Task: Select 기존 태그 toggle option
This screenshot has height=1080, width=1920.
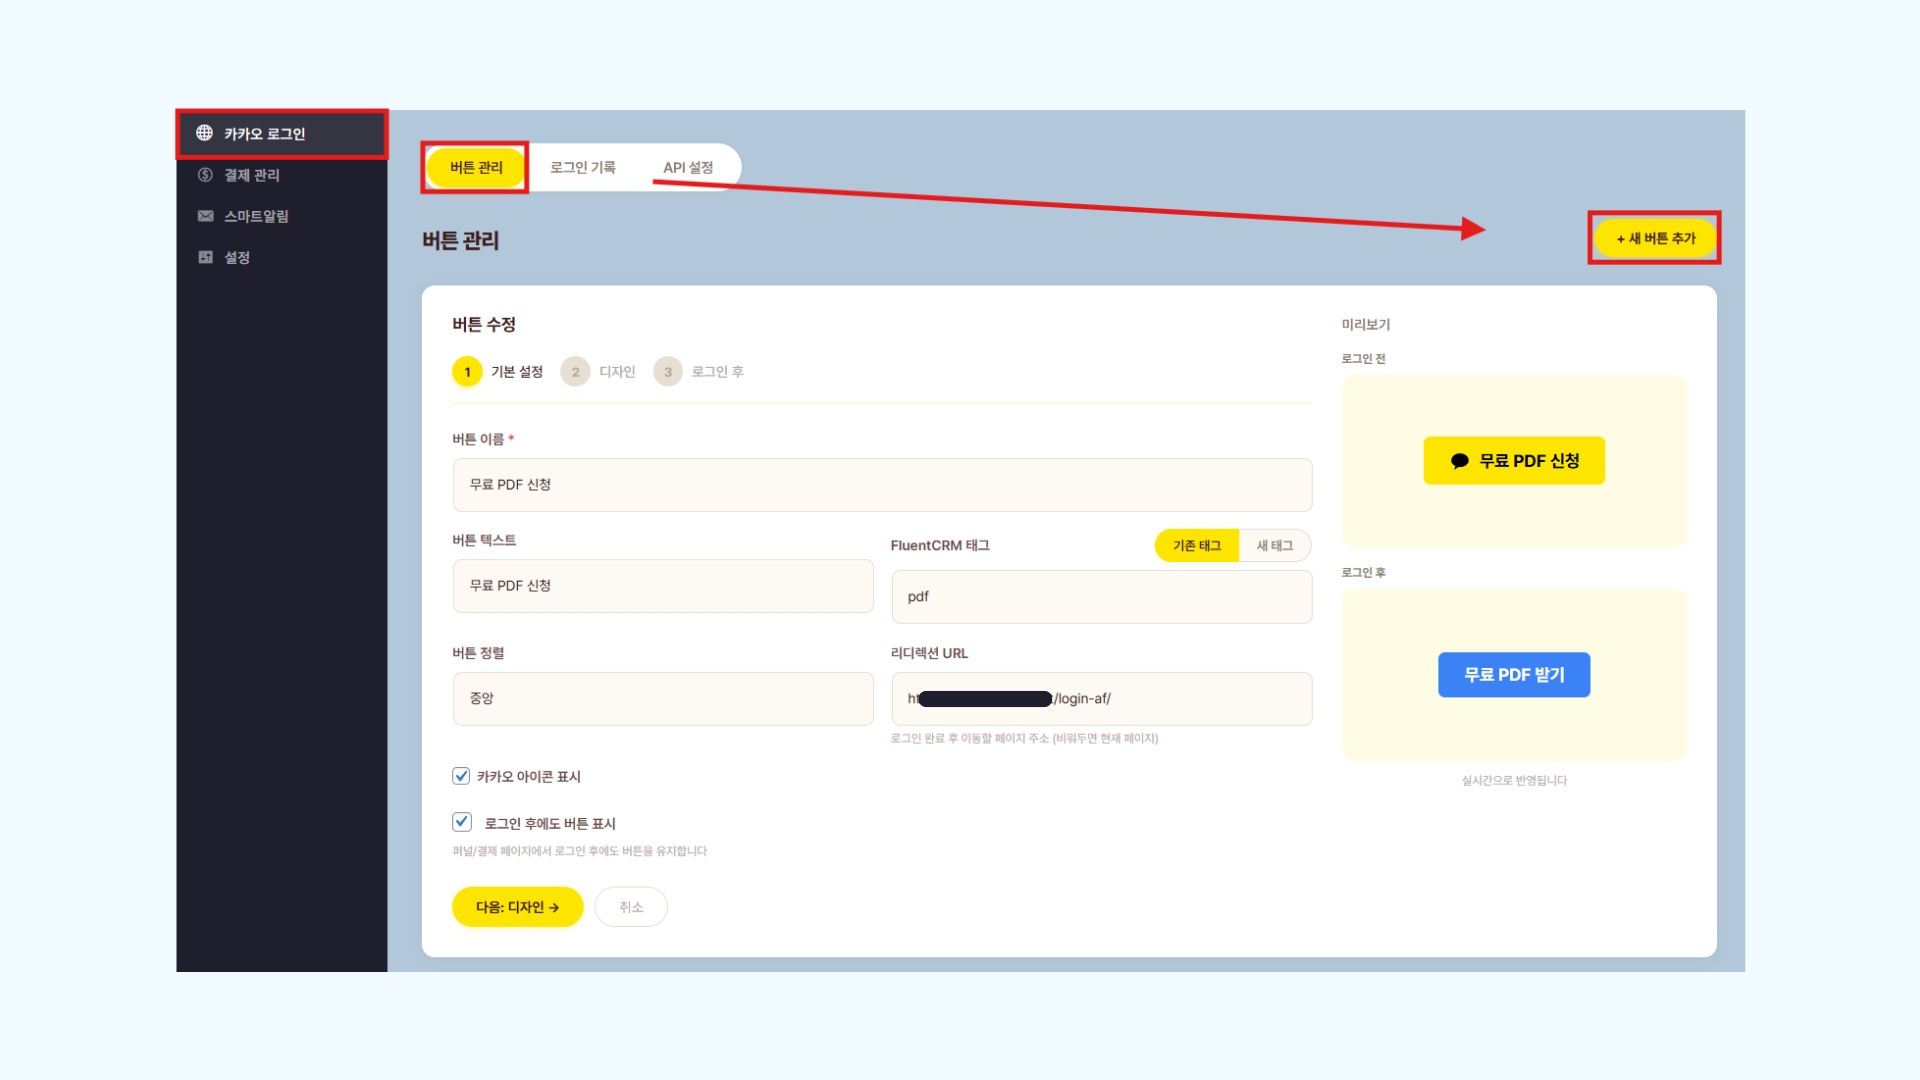Action: coord(1196,545)
